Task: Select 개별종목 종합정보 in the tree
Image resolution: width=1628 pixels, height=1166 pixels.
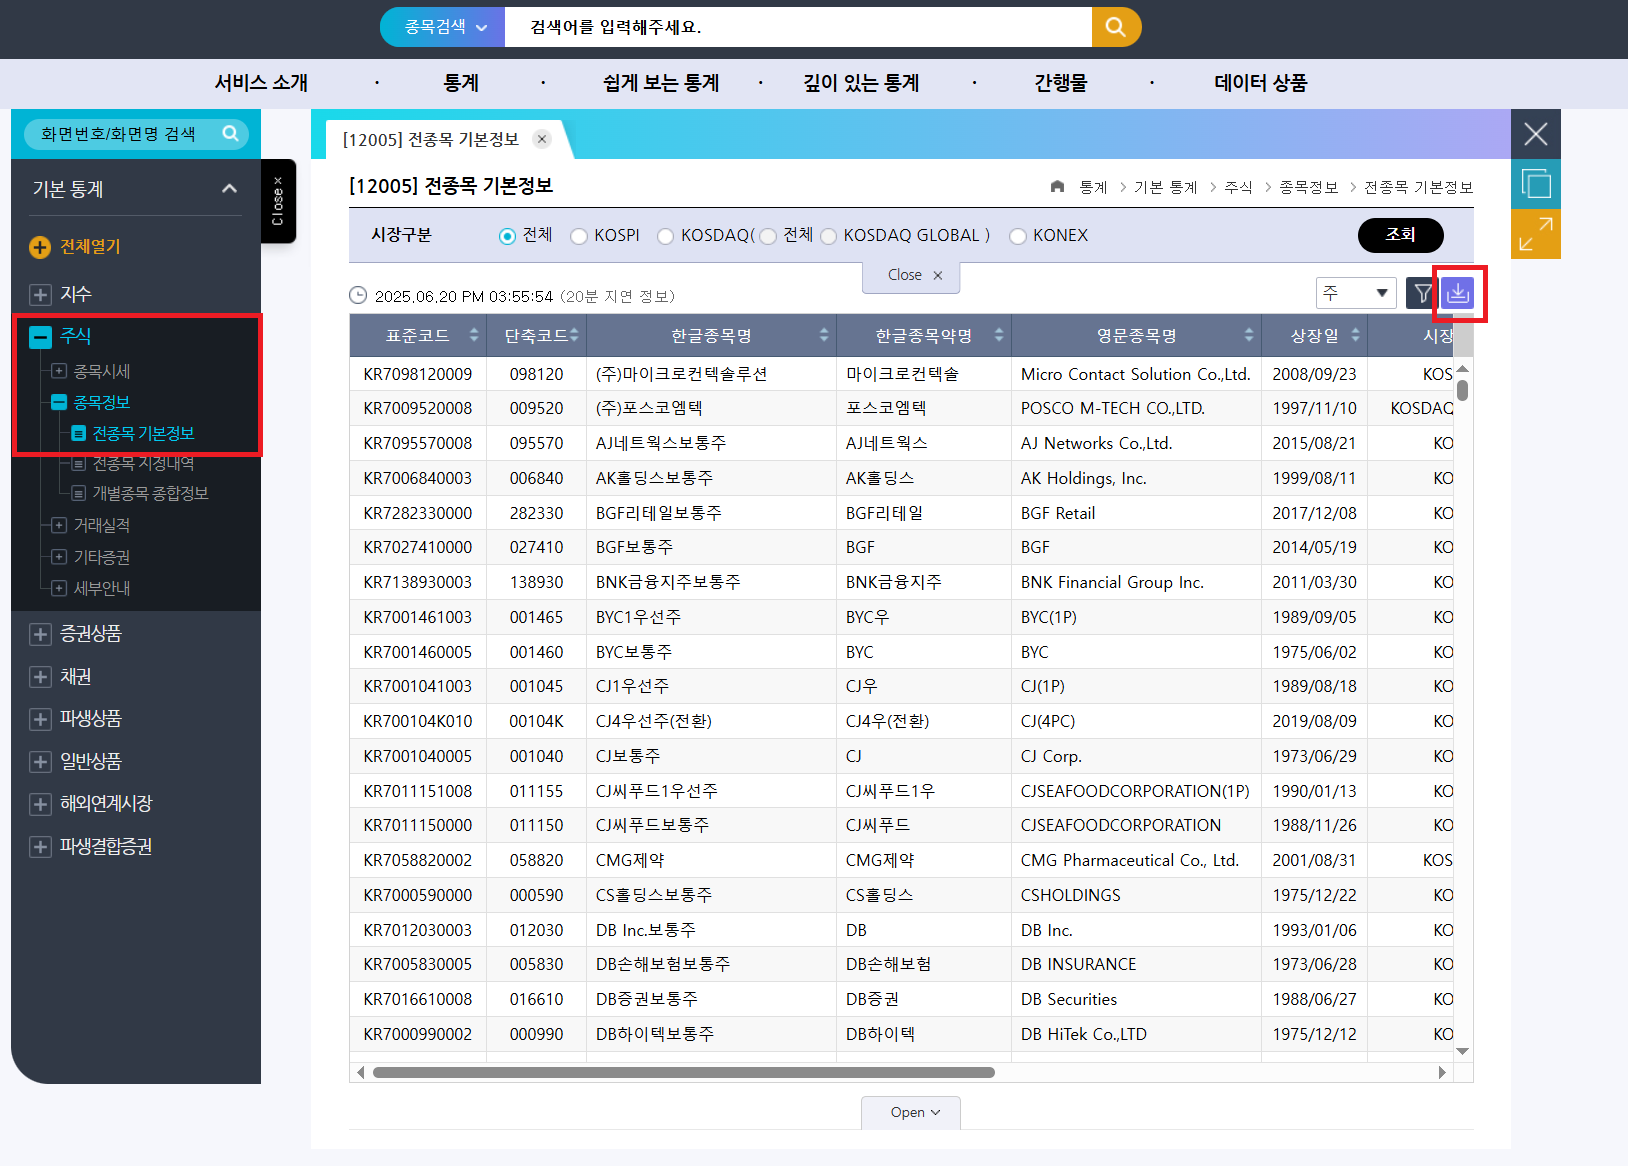Action: click(x=150, y=493)
